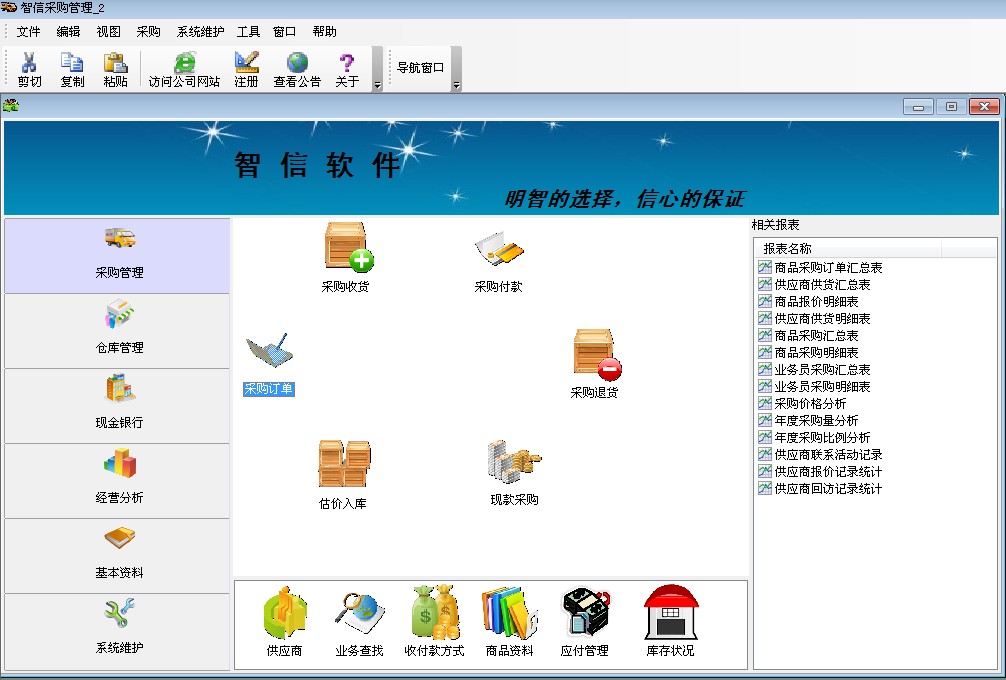Launch the 估价入库 estimated stock-in icon

(343, 465)
